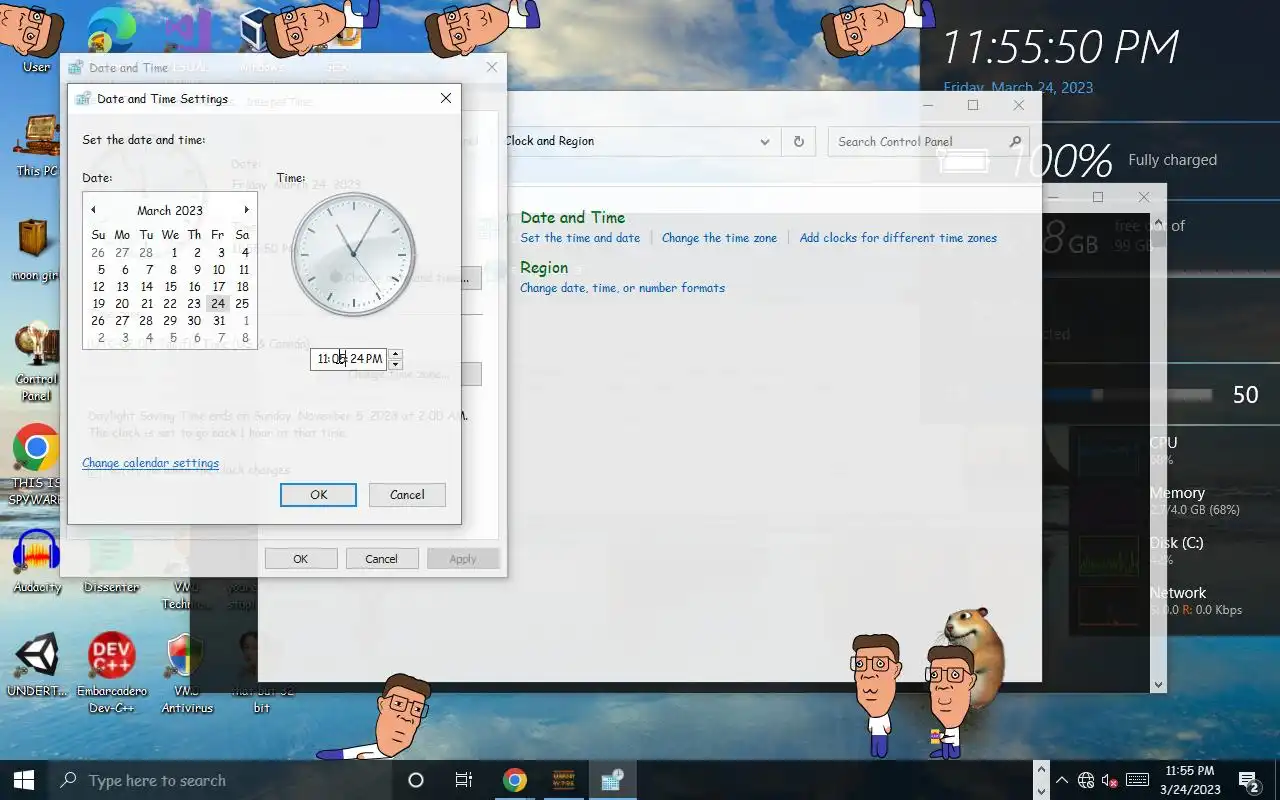Image resolution: width=1280 pixels, height=800 pixels.
Task: Click March 2023 calendar header
Action: (x=170, y=210)
